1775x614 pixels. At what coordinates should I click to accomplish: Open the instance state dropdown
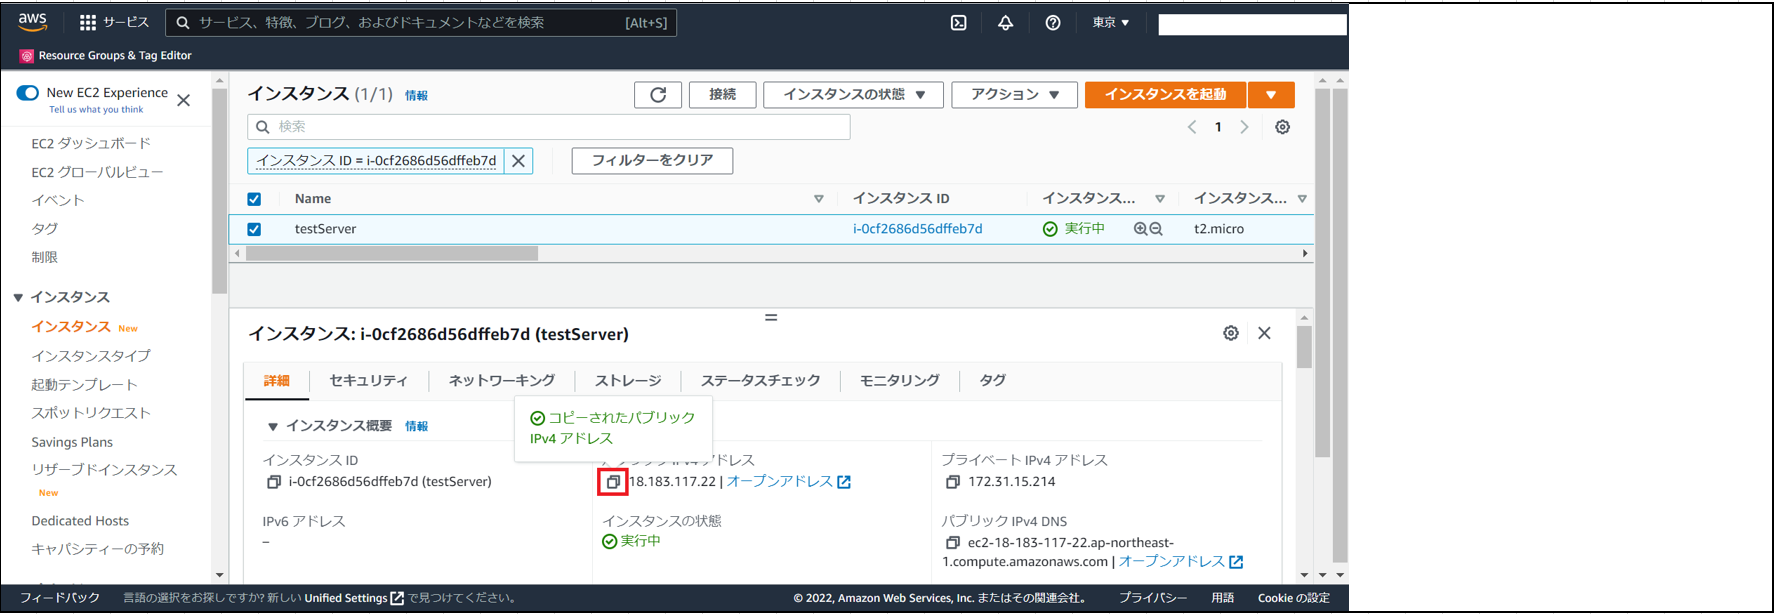coord(853,95)
